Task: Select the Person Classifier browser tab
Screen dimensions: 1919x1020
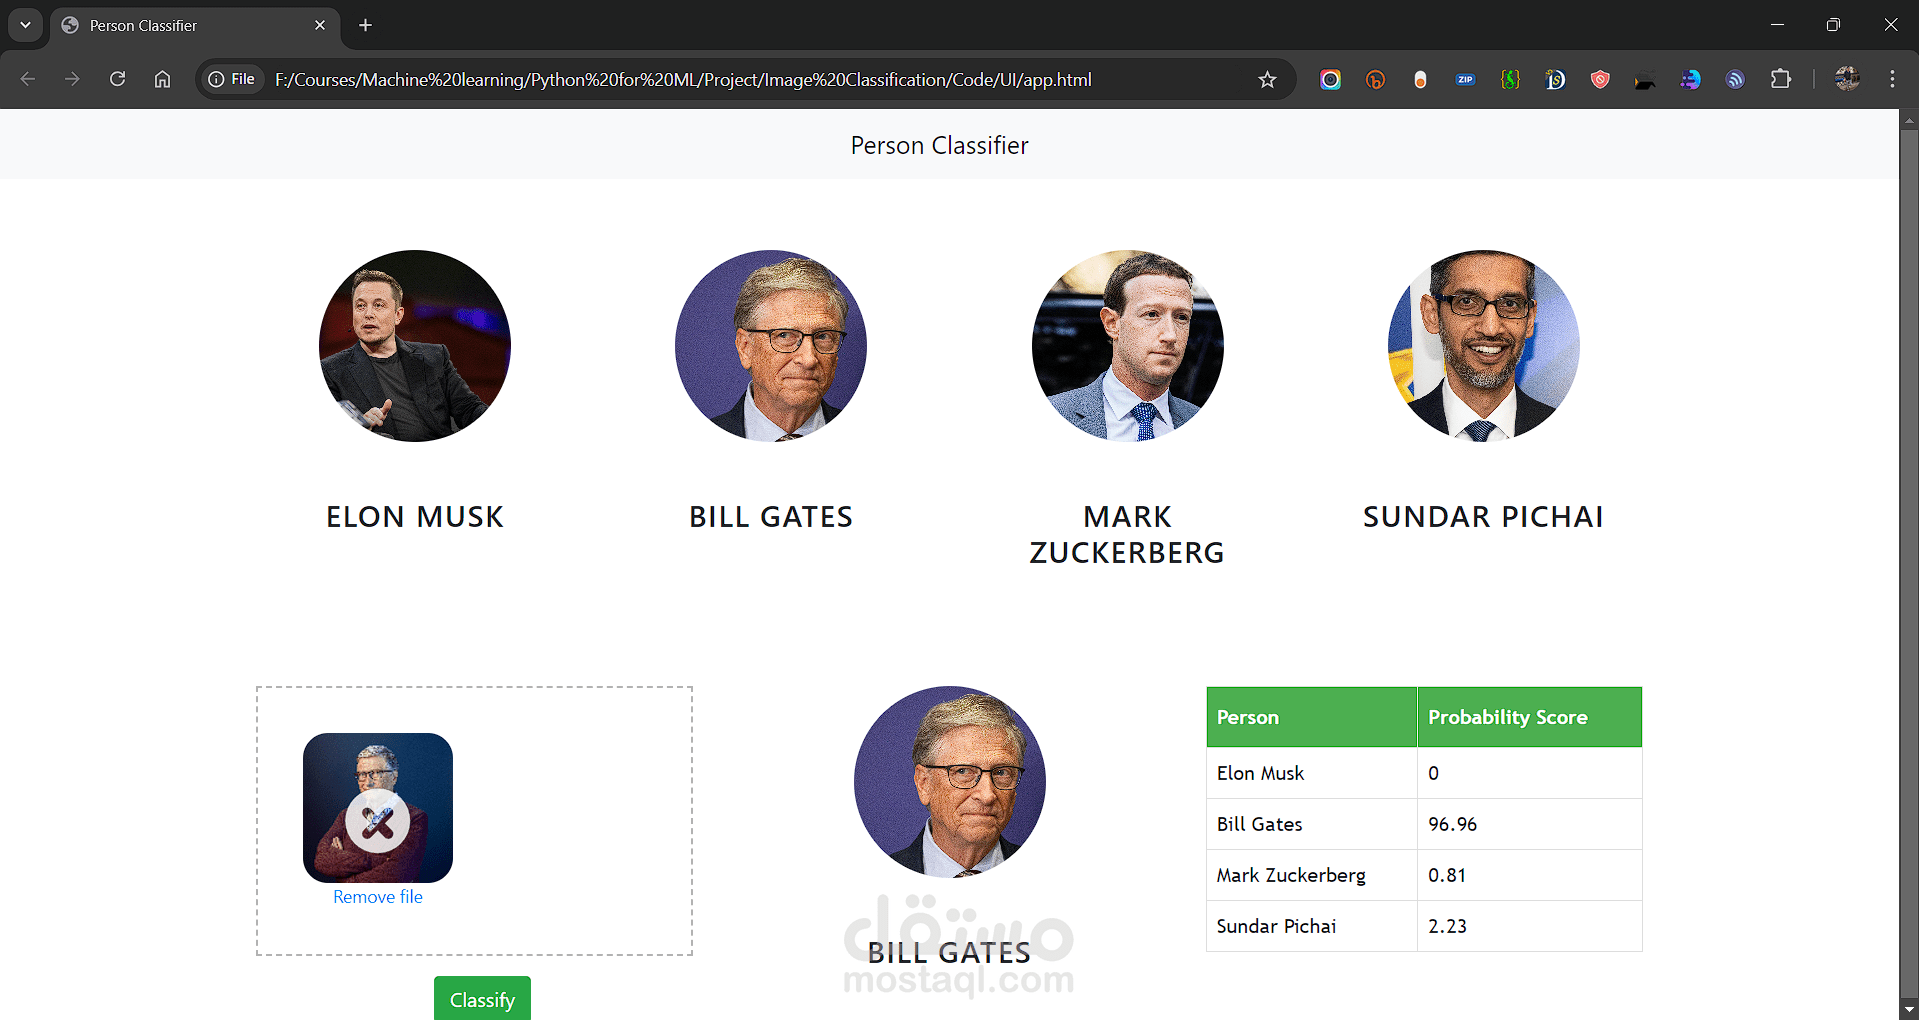Action: pyautogui.click(x=194, y=25)
